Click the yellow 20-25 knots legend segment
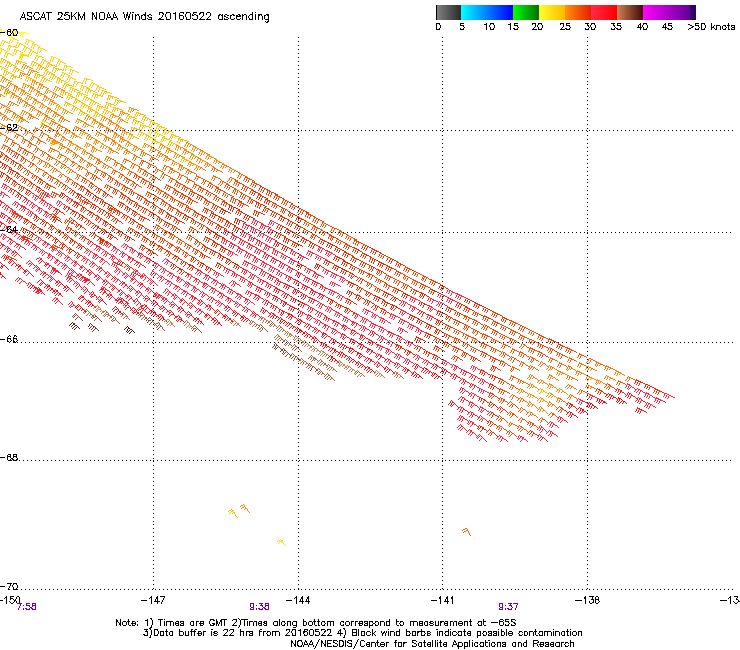This screenshot has width=740, height=650. click(x=552, y=12)
